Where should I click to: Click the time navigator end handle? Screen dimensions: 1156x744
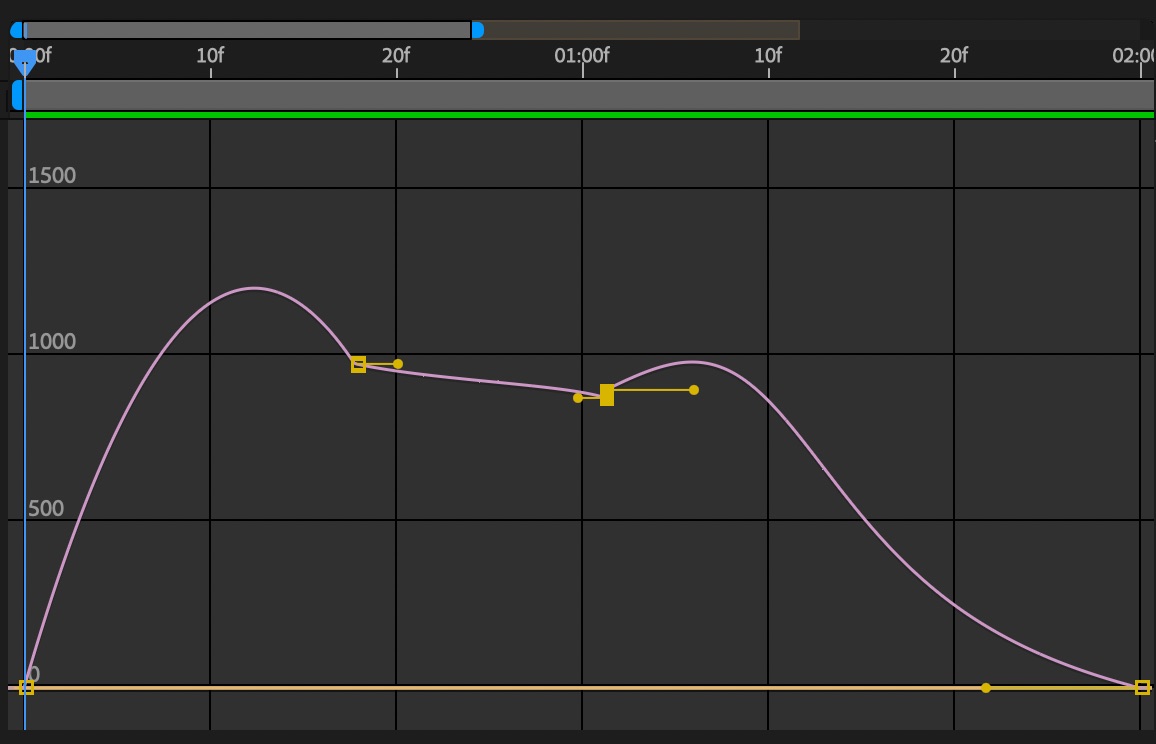[x=477, y=30]
